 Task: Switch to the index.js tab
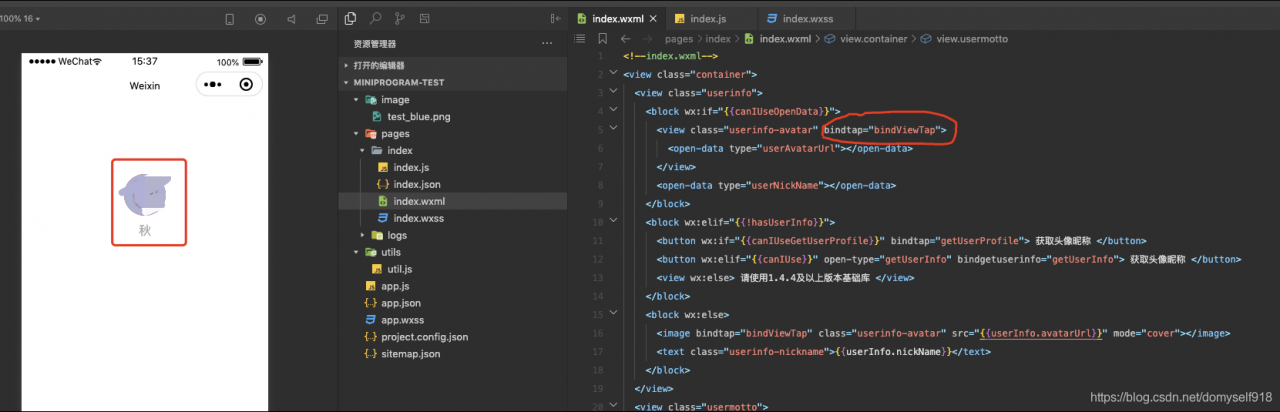[707, 19]
